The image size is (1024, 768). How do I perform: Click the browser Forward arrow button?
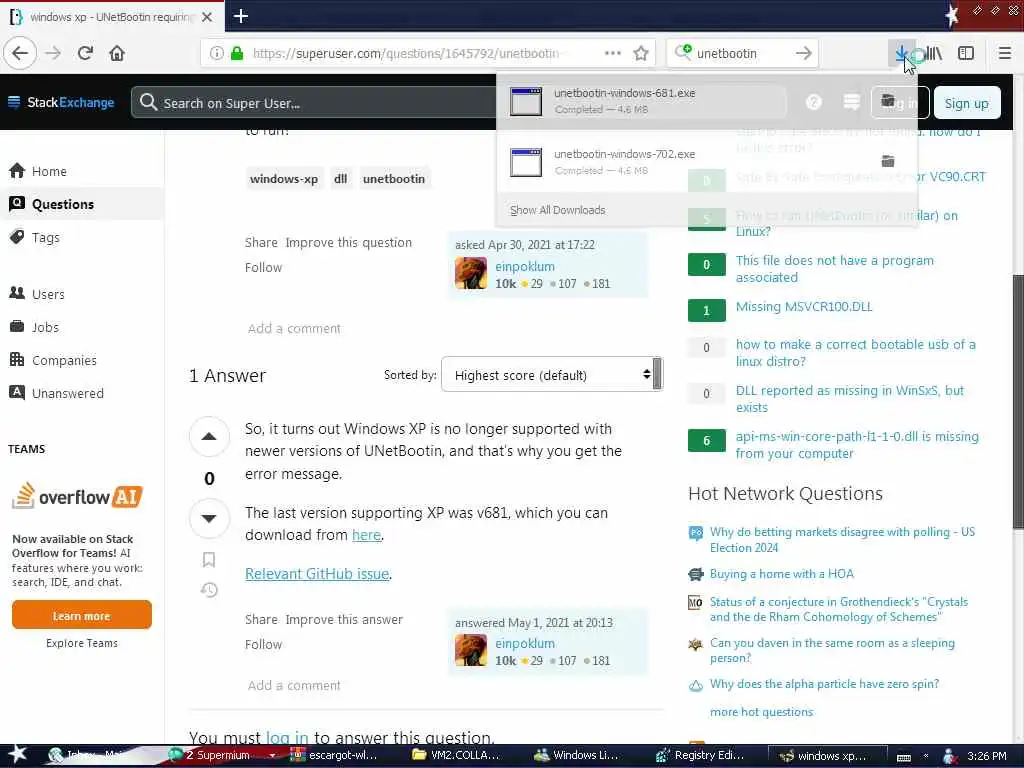[53, 53]
